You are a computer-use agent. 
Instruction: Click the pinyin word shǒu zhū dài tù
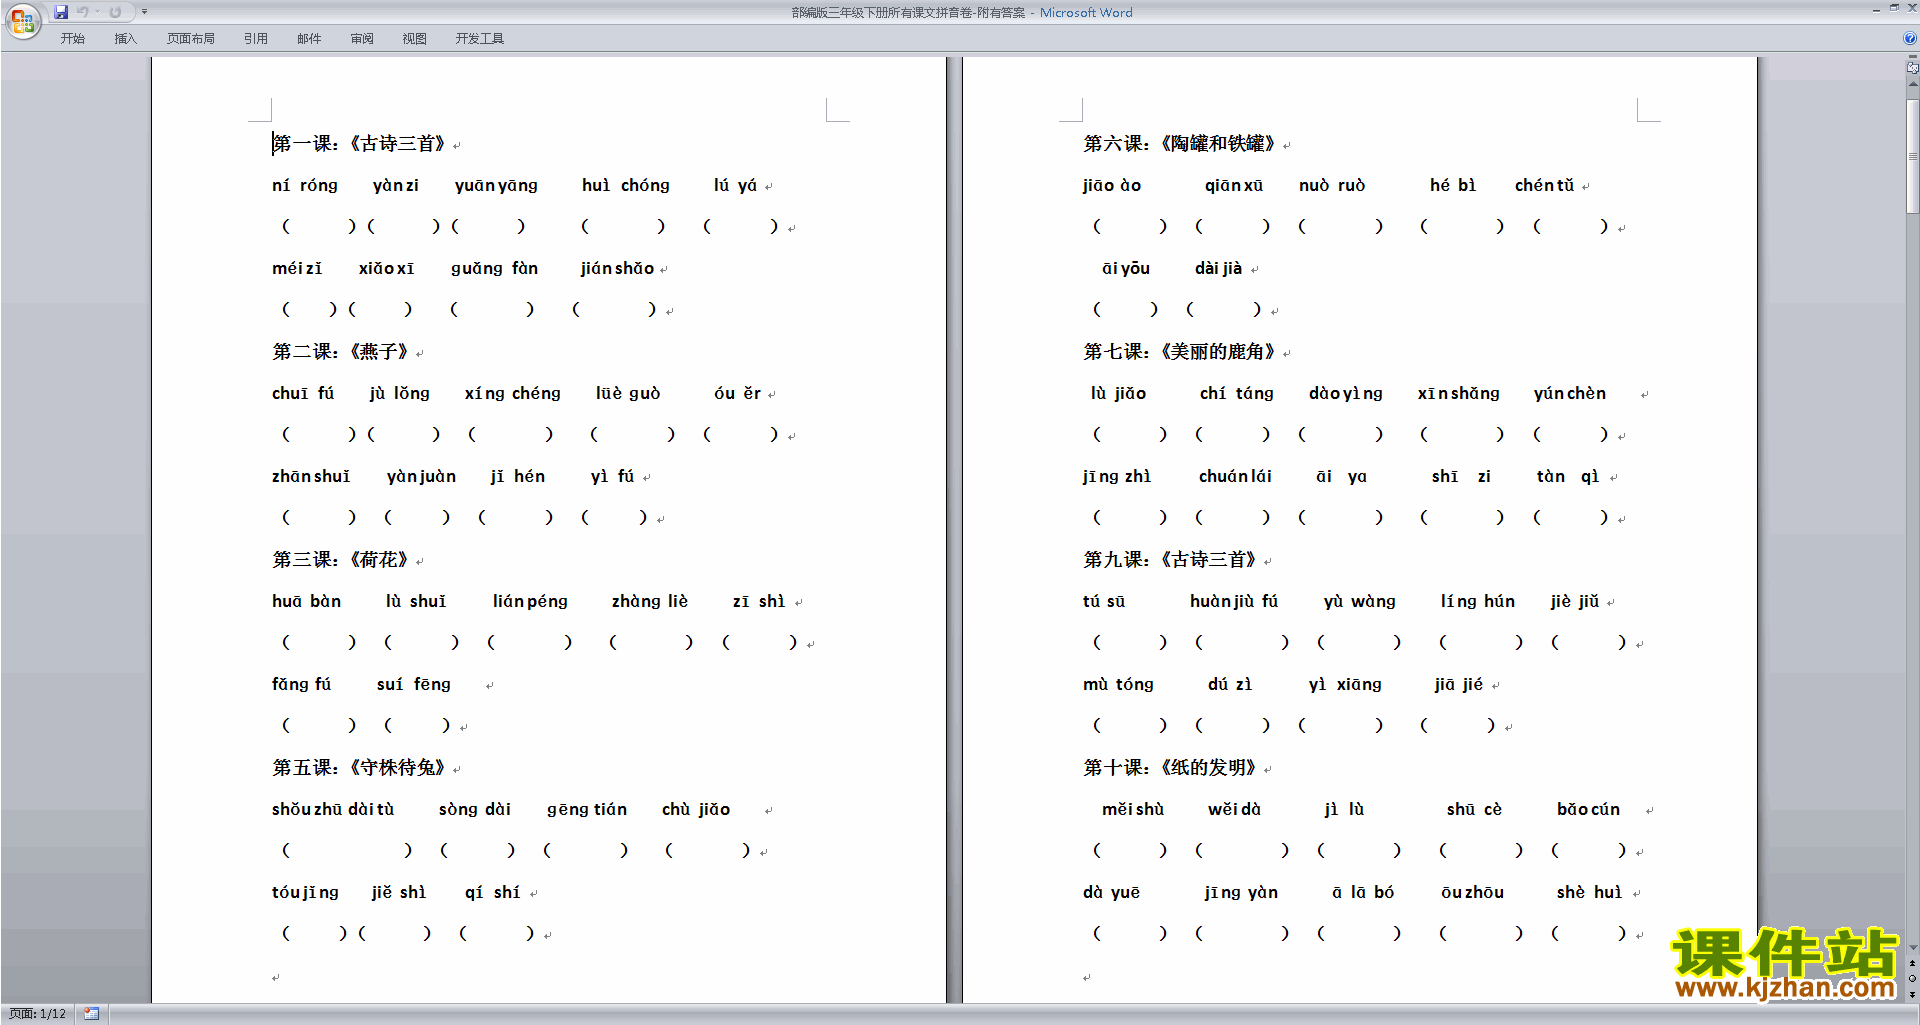click(333, 810)
